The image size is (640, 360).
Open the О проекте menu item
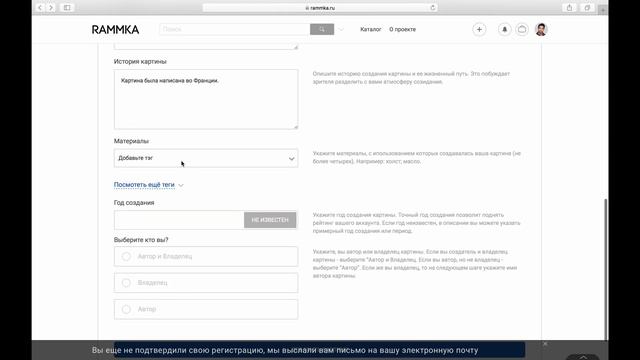[402, 29]
